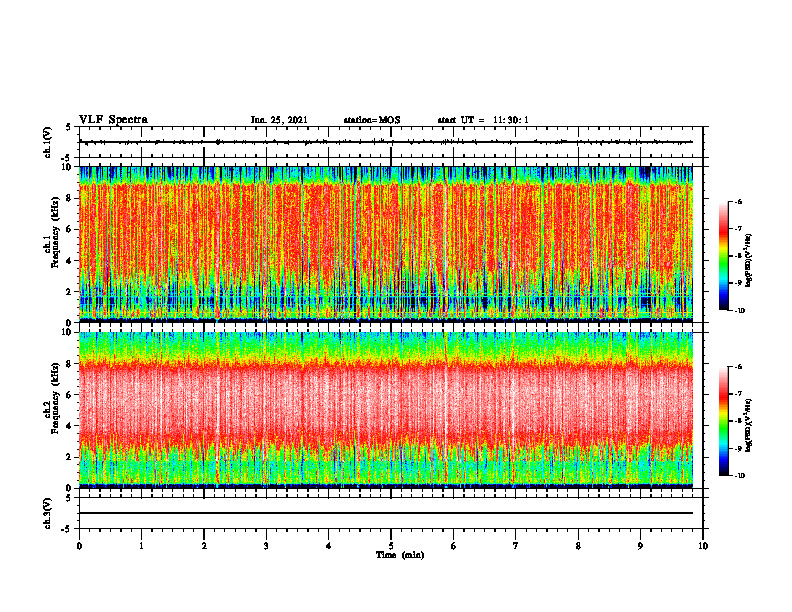Click tick label "9" on the time axis
Image resolution: width=792 pixels, height=612 pixels.
(640, 546)
